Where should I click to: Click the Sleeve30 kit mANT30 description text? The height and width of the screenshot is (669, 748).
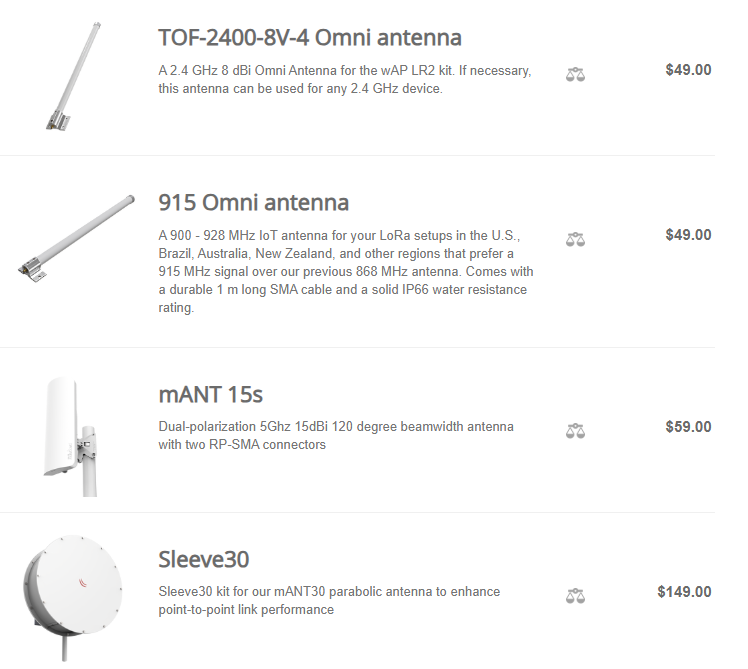pos(329,600)
